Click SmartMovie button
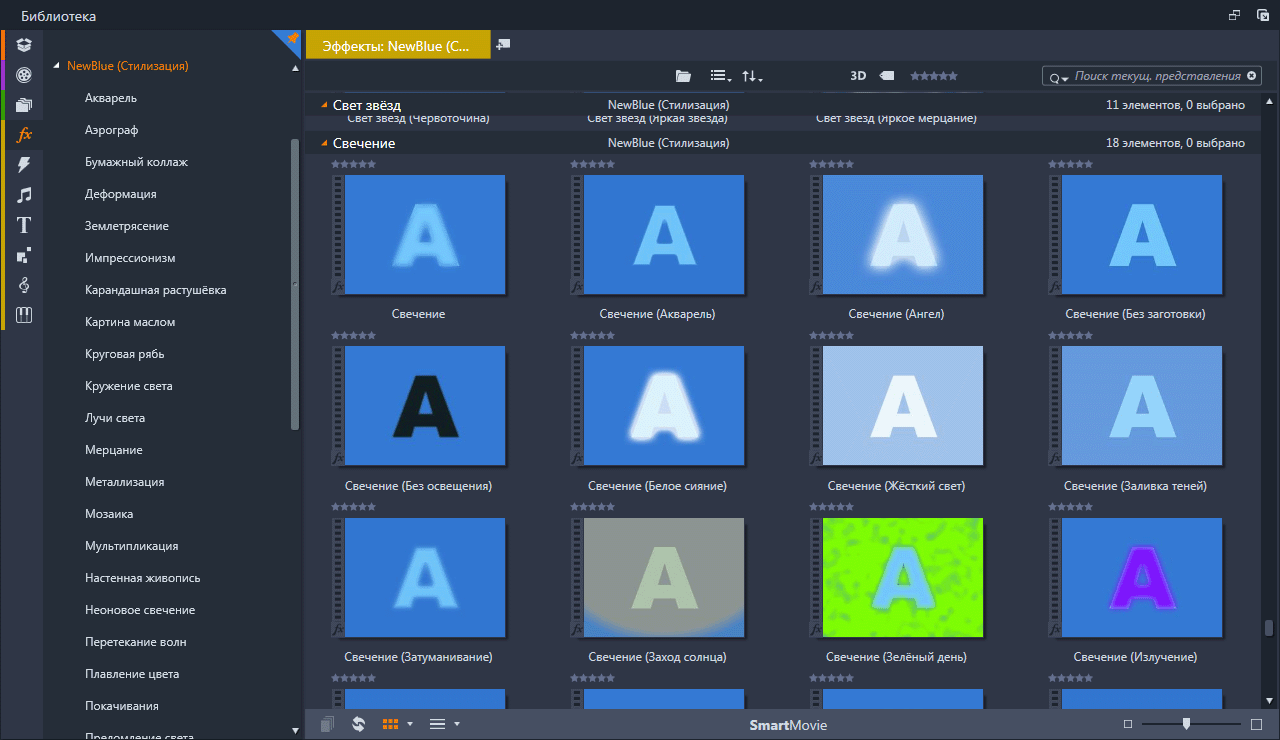Viewport: 1280px width, 740px height. pyautogui.click(x=788, y=725)
